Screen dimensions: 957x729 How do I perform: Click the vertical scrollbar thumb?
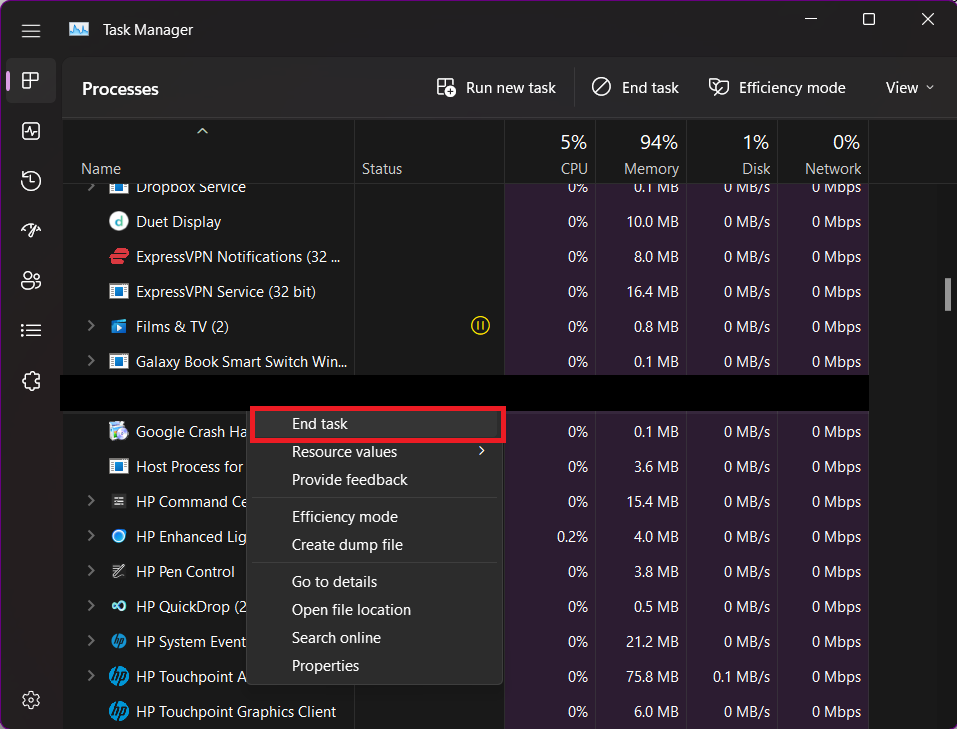(948, 294)
